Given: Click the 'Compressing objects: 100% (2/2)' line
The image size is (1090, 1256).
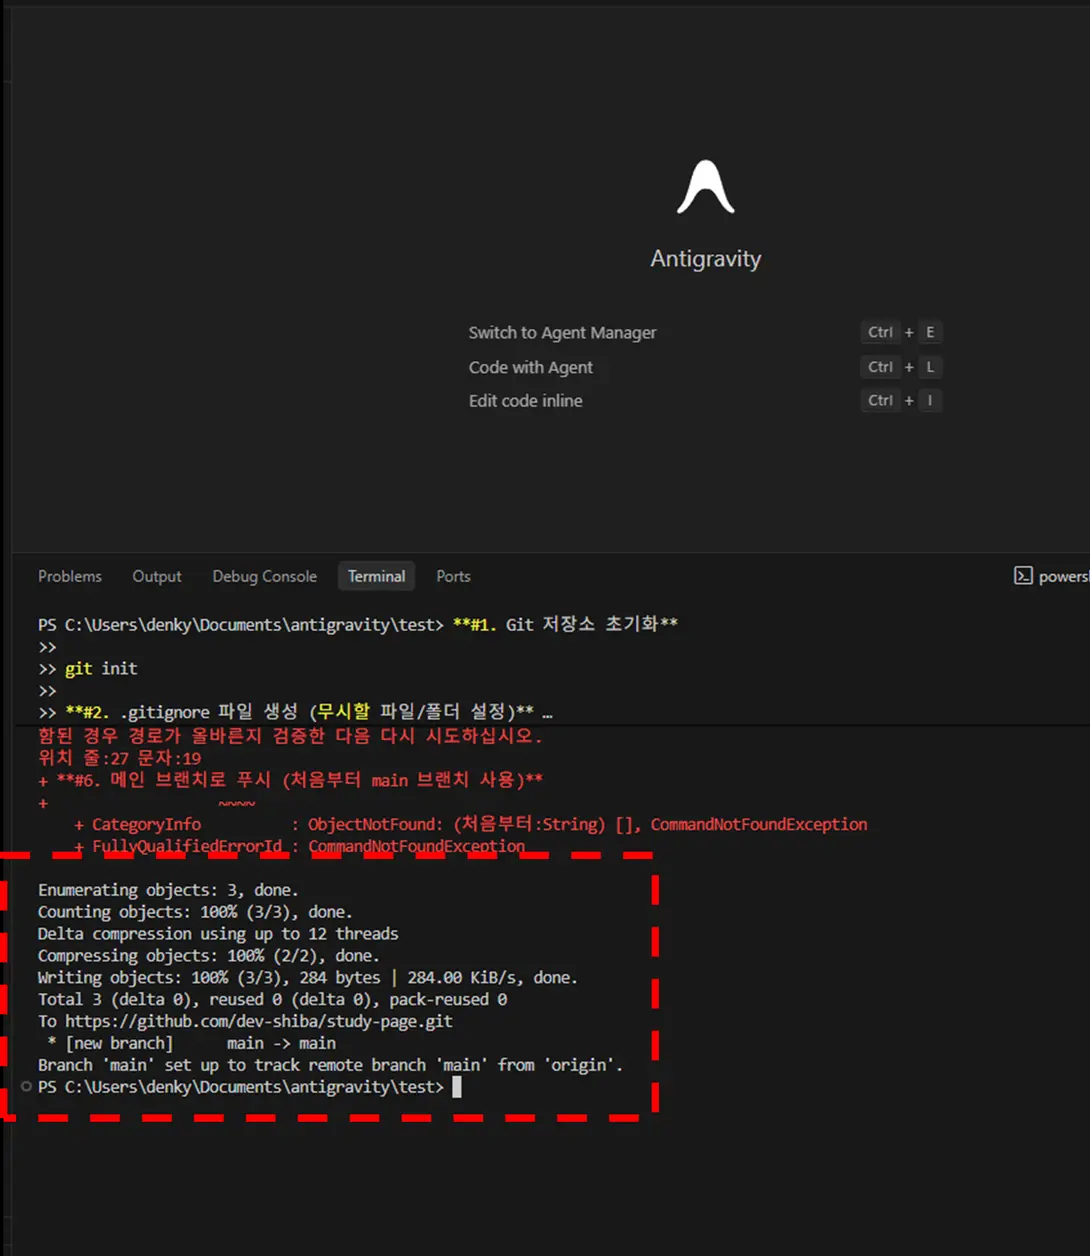Looking at the screenshot, I should coord(209,956).
